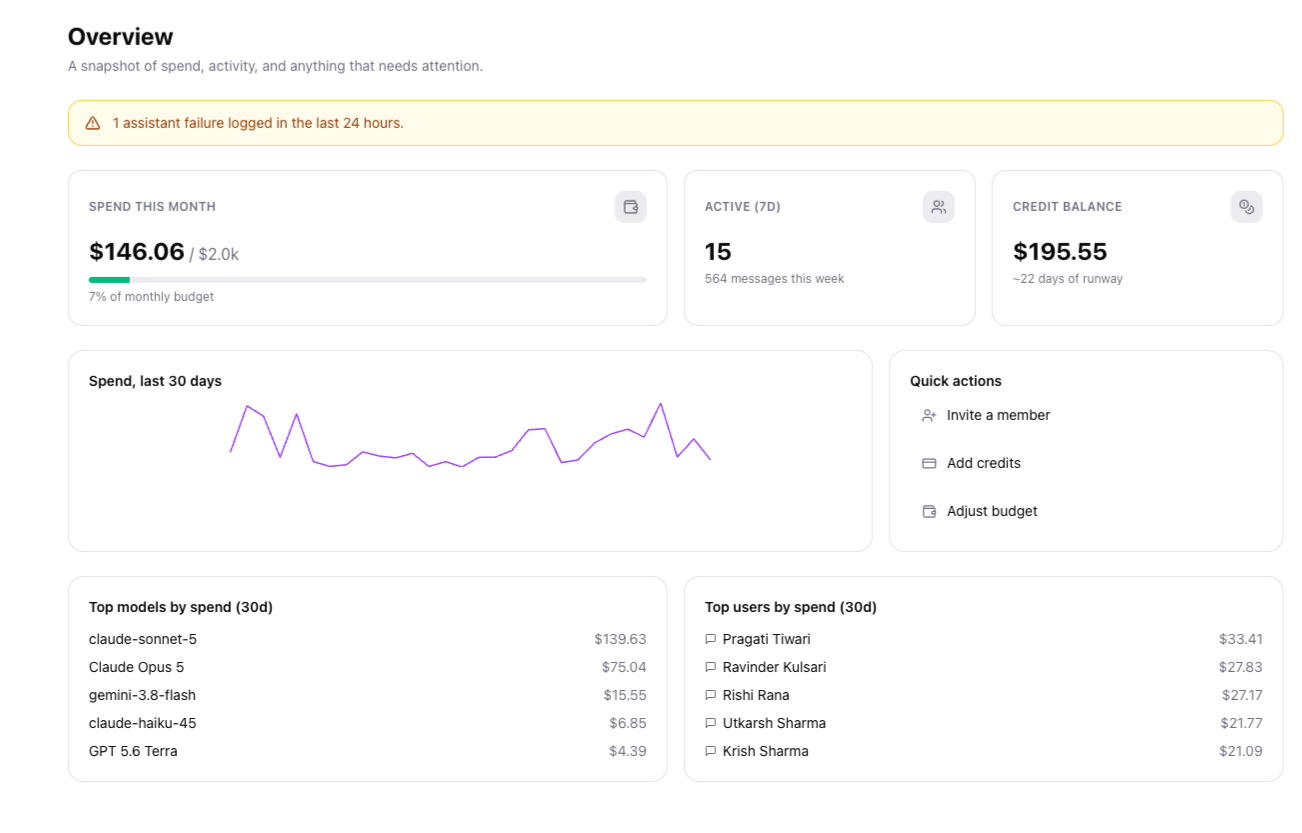Click the users icon in Active (7D) card
Screen dimensions: 1302x833
point(939,207)
